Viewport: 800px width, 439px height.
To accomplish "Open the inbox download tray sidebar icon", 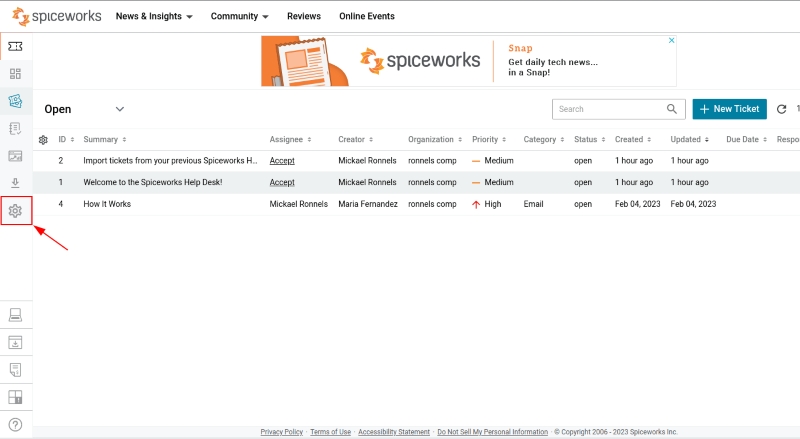I will pos(15,343).
